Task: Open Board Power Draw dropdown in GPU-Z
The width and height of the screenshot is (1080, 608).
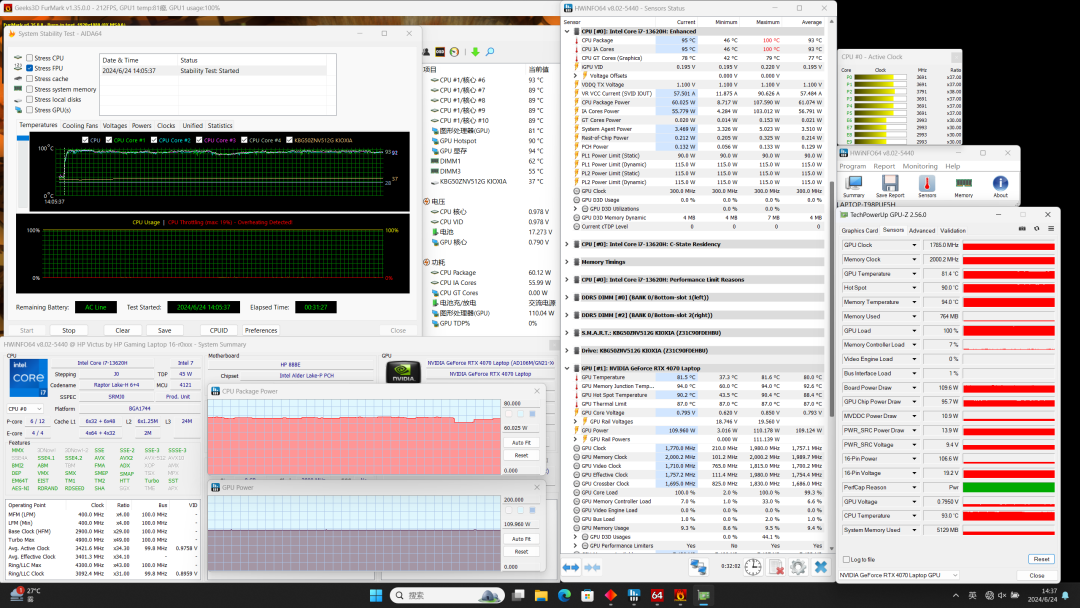Action: [915, 388]
